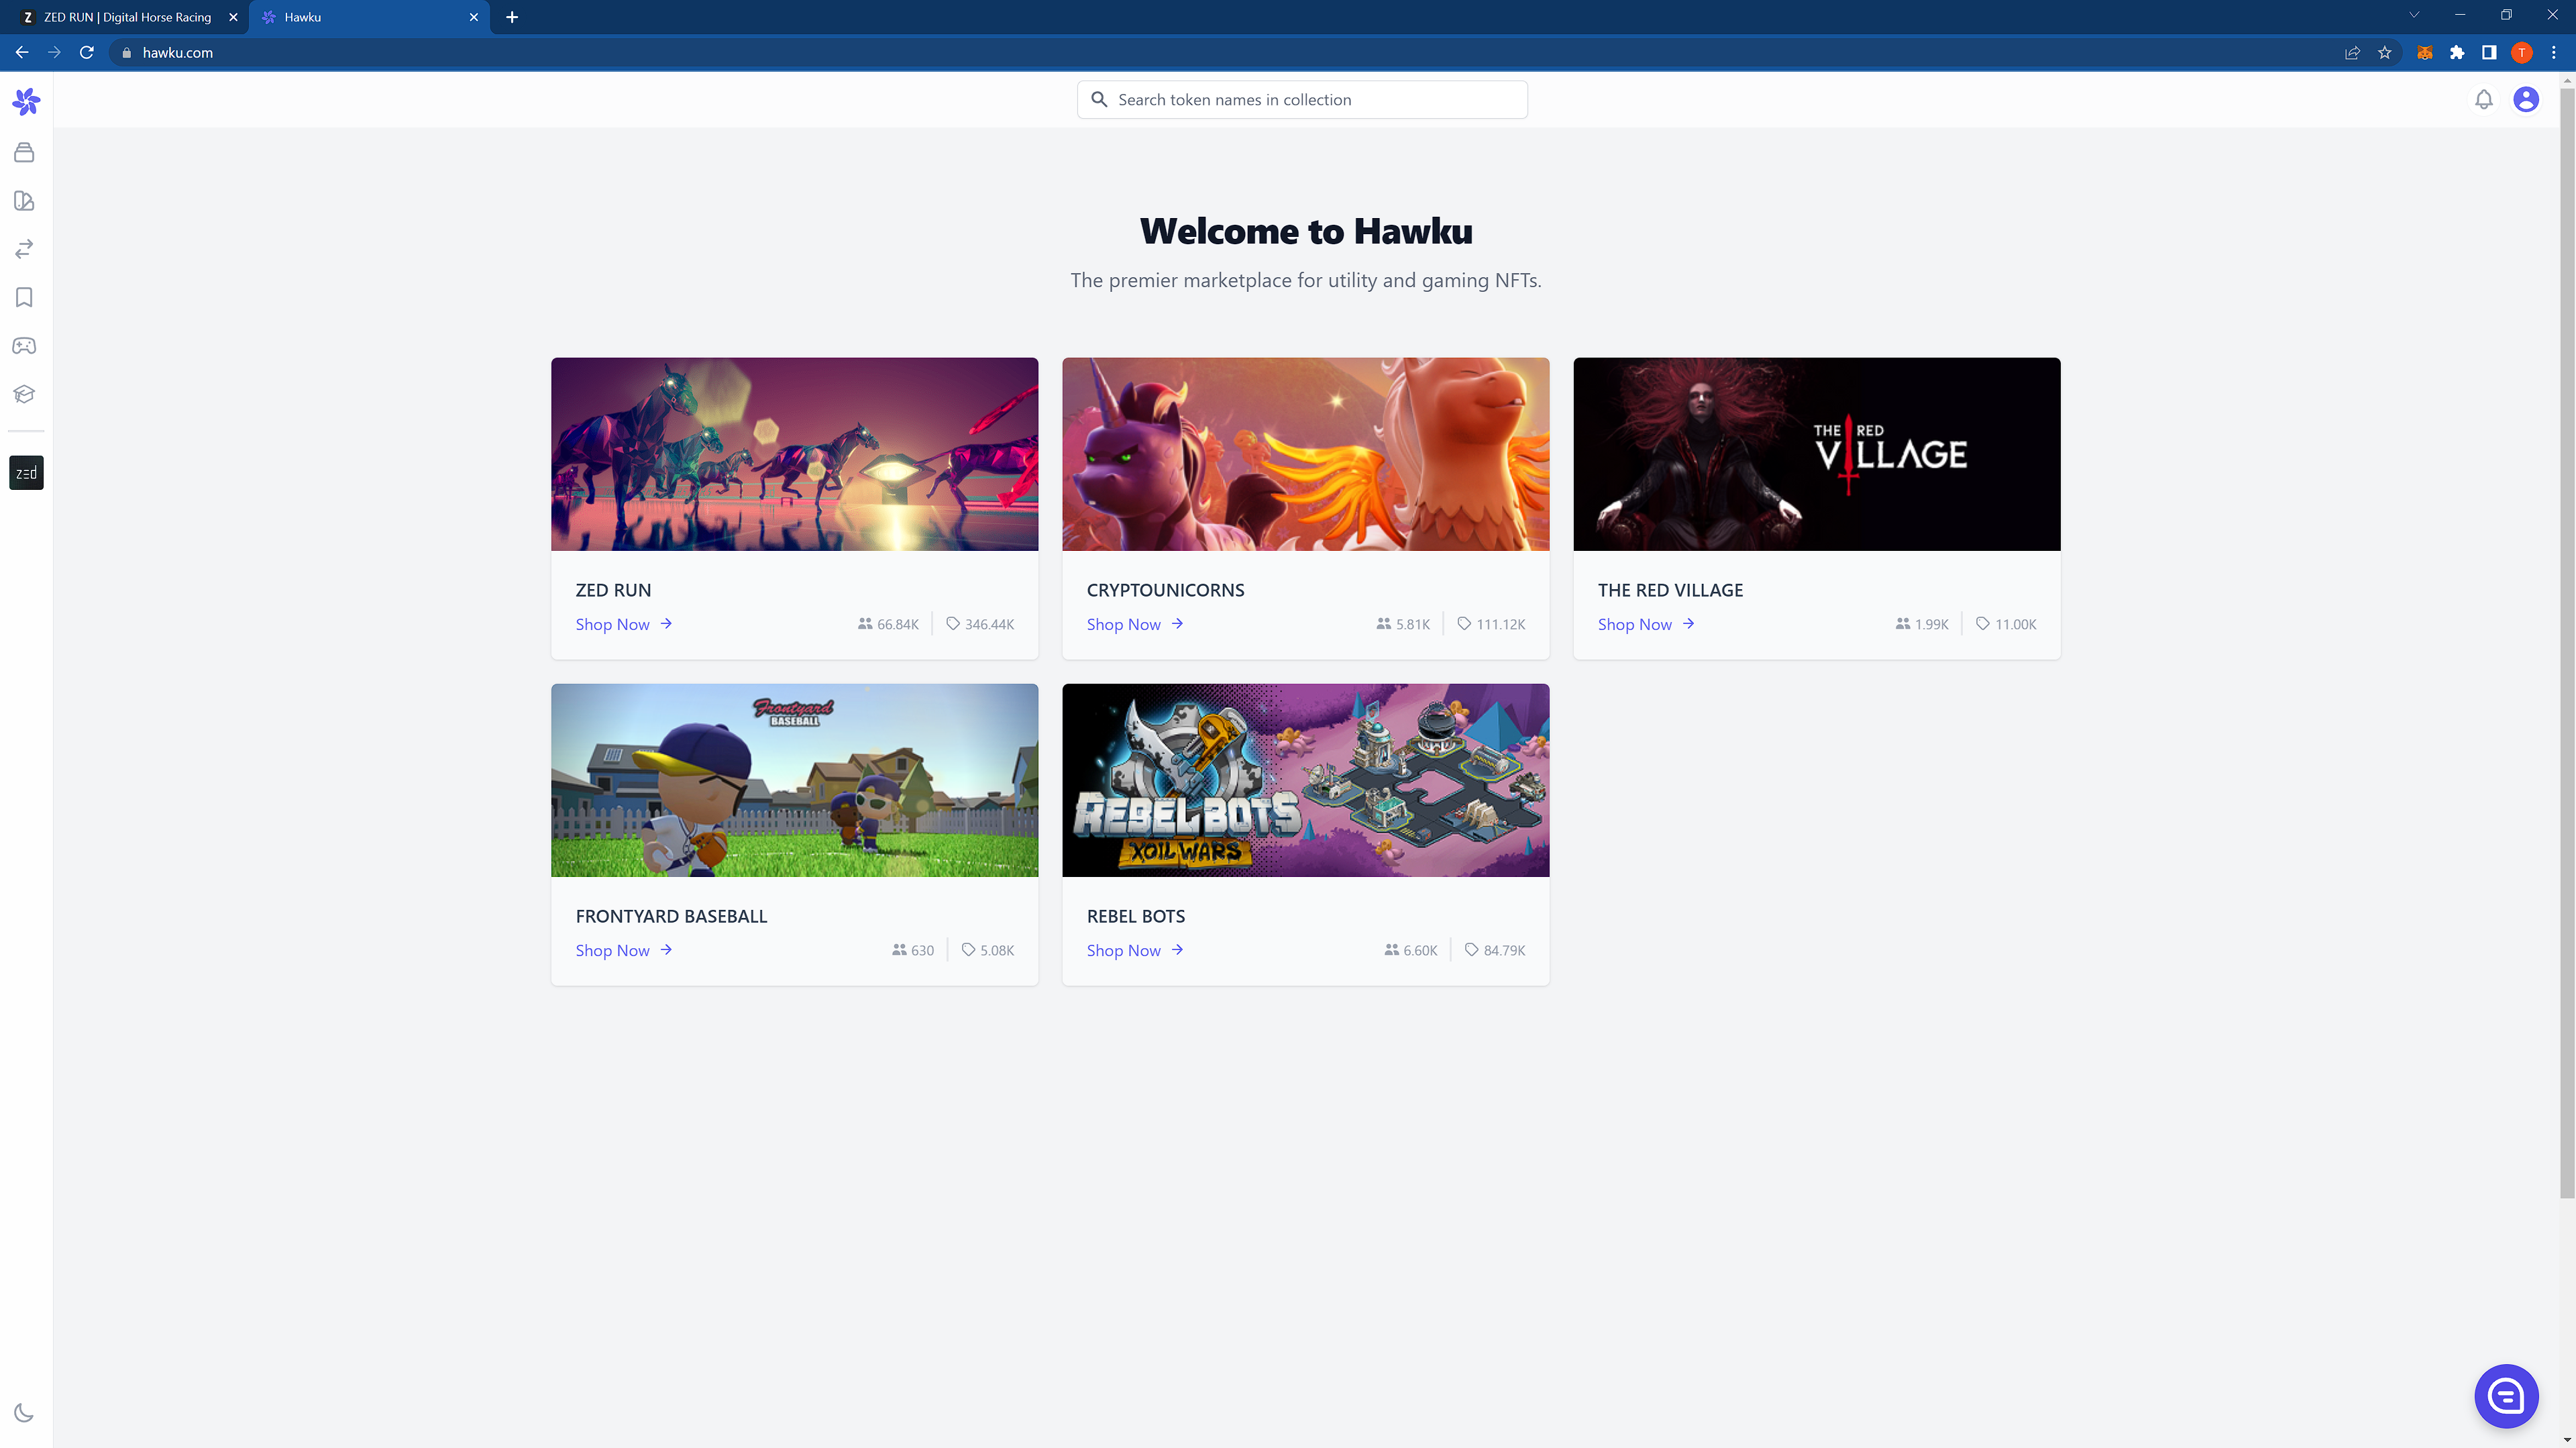Go back with browser back arrow
2576x1448 pixels.
[22, 53]
